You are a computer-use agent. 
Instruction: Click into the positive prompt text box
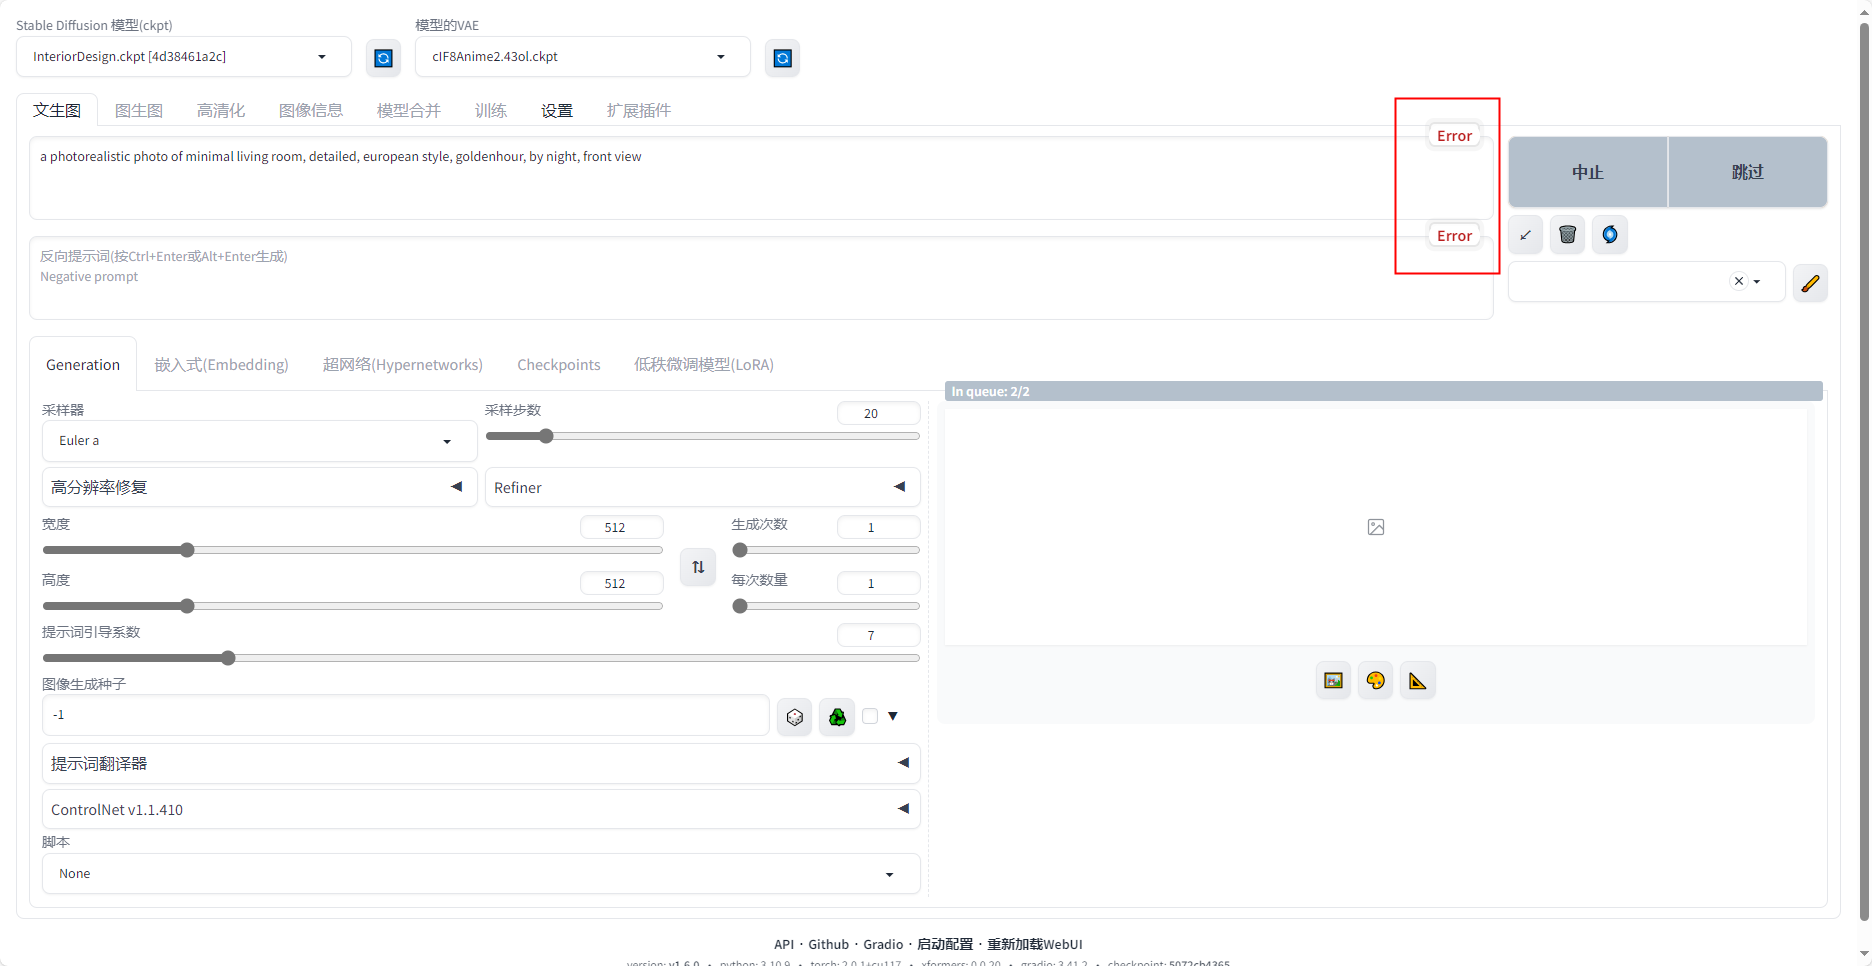click(x=761, y=178)
